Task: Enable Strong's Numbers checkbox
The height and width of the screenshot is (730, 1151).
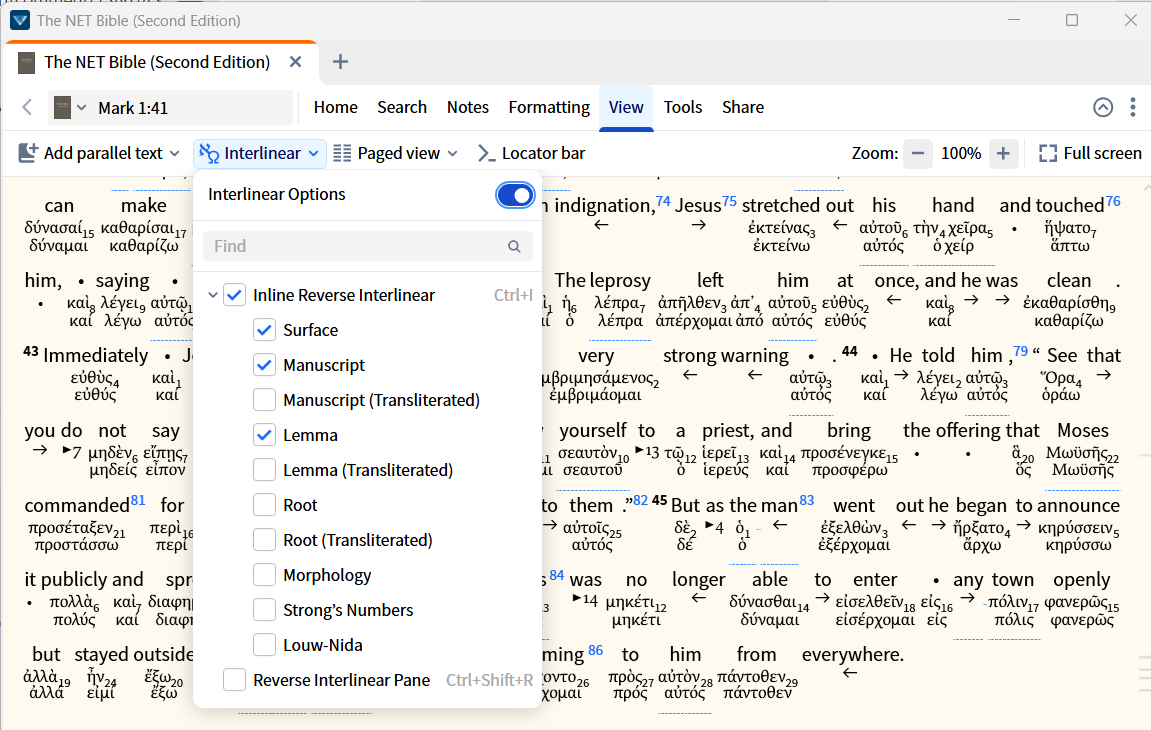Action: tap(264, 610)
